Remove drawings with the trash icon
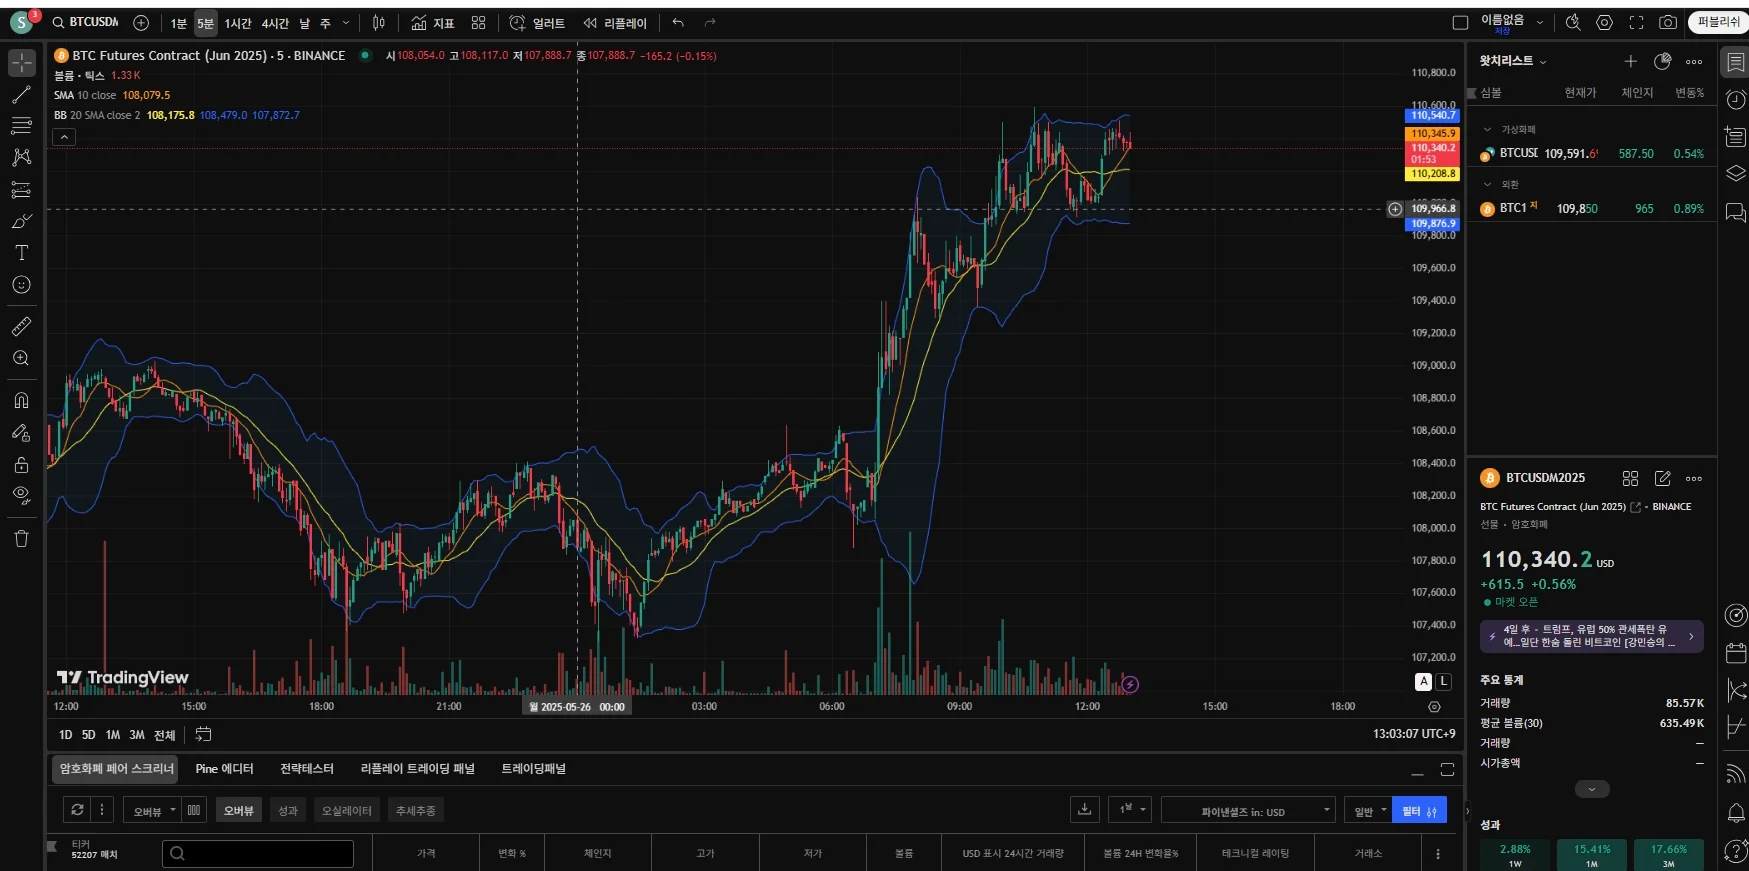Screen dimensions: 1749x871 point(21,538)
